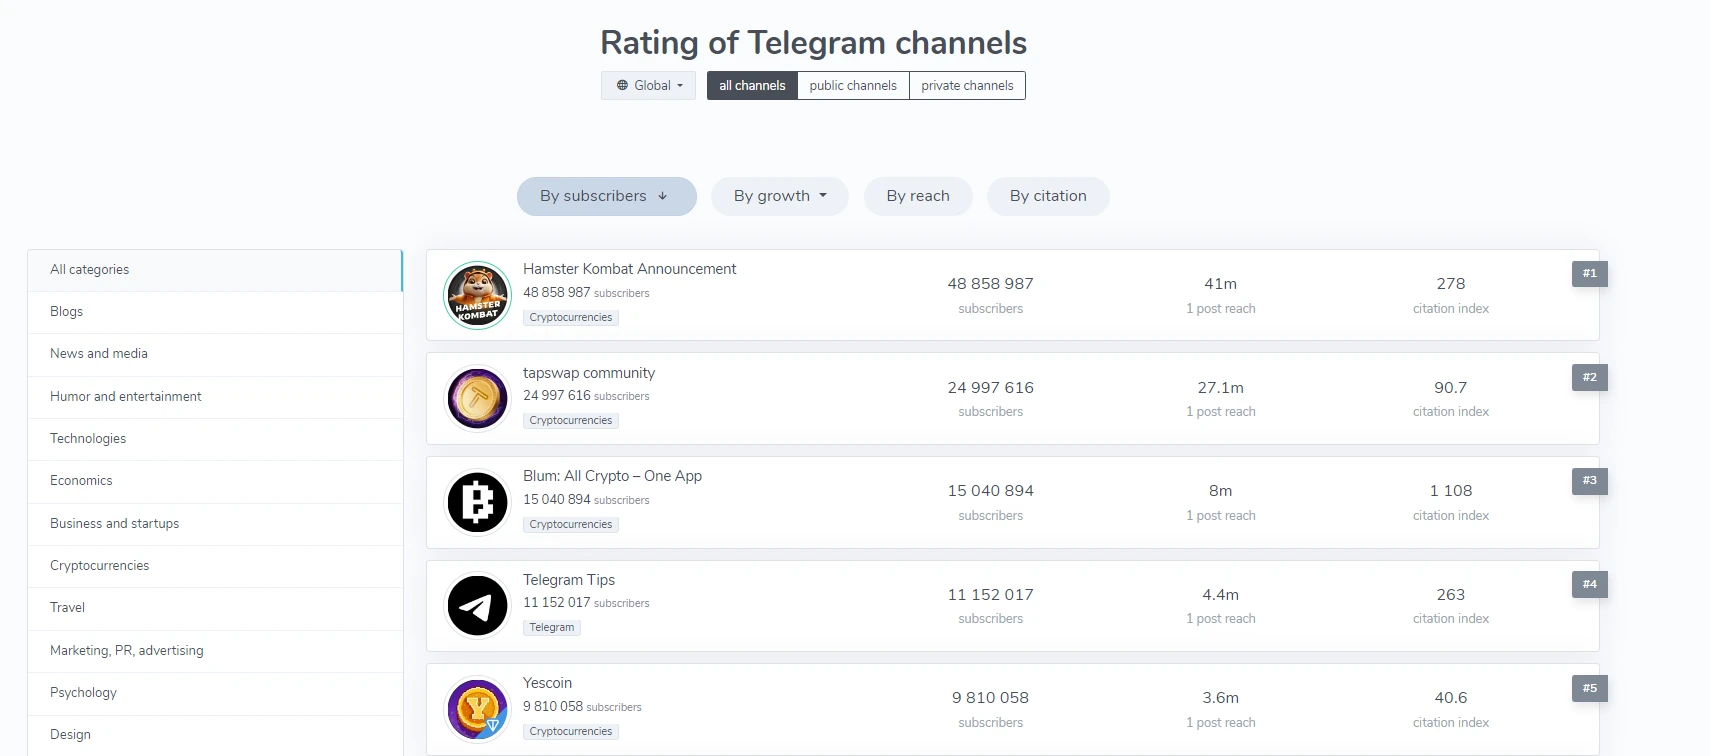Open the Yescoin channel avatar

tap(477, 709)
